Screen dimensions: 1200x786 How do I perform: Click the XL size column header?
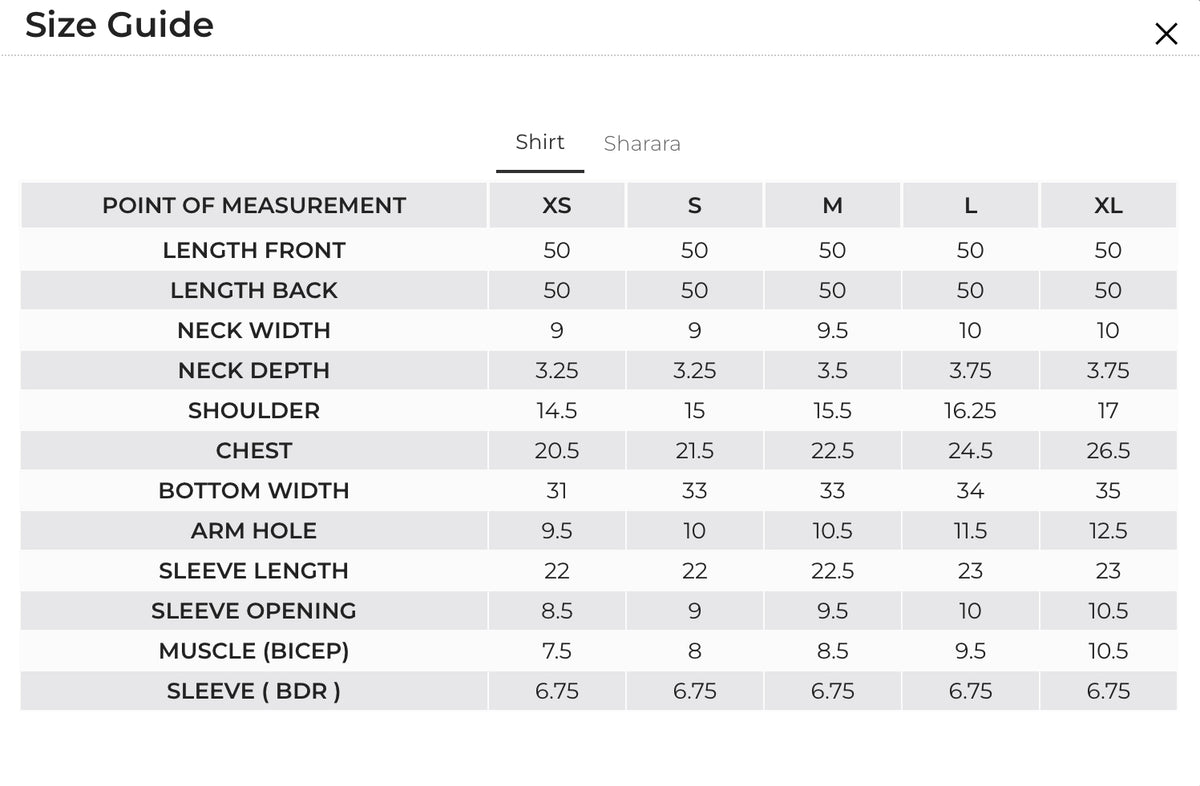1108,205
